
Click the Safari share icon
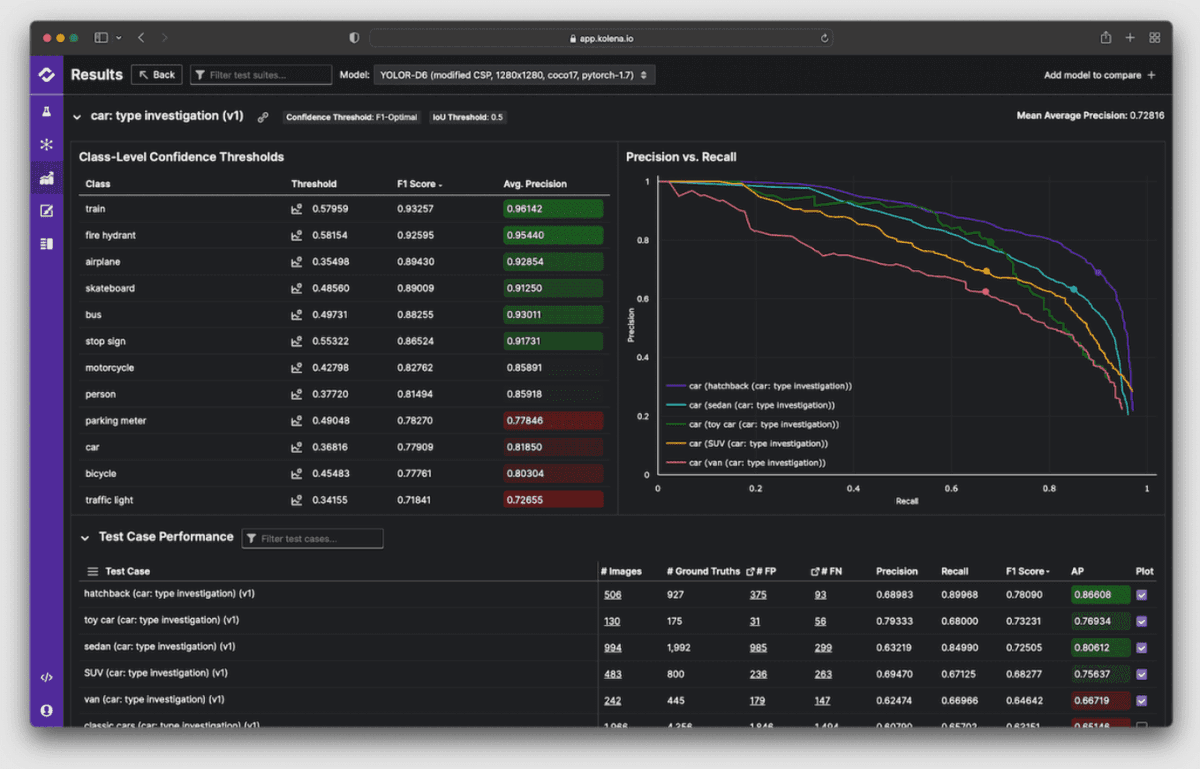tap(1106, 38)
